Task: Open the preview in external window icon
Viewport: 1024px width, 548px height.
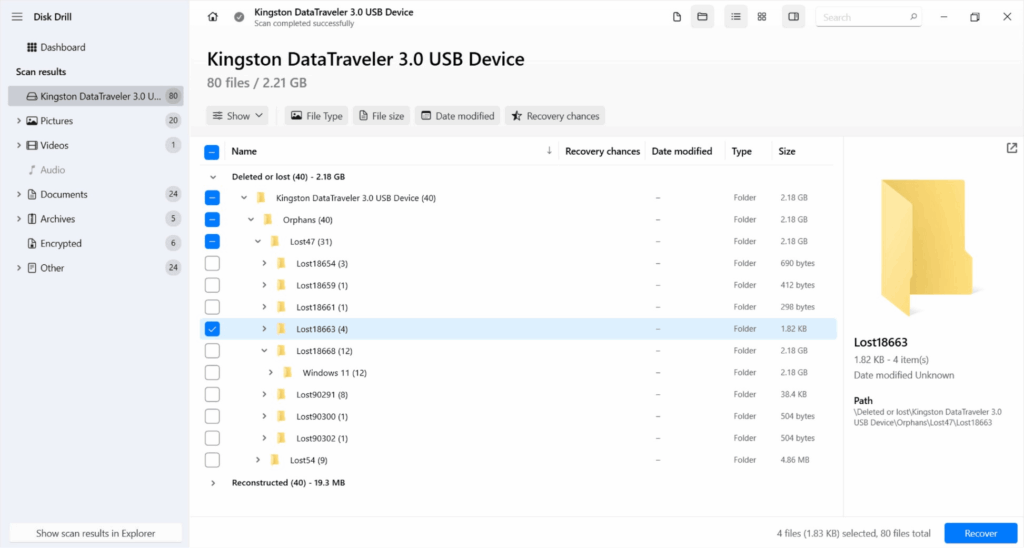Action: pos(1012,148)
